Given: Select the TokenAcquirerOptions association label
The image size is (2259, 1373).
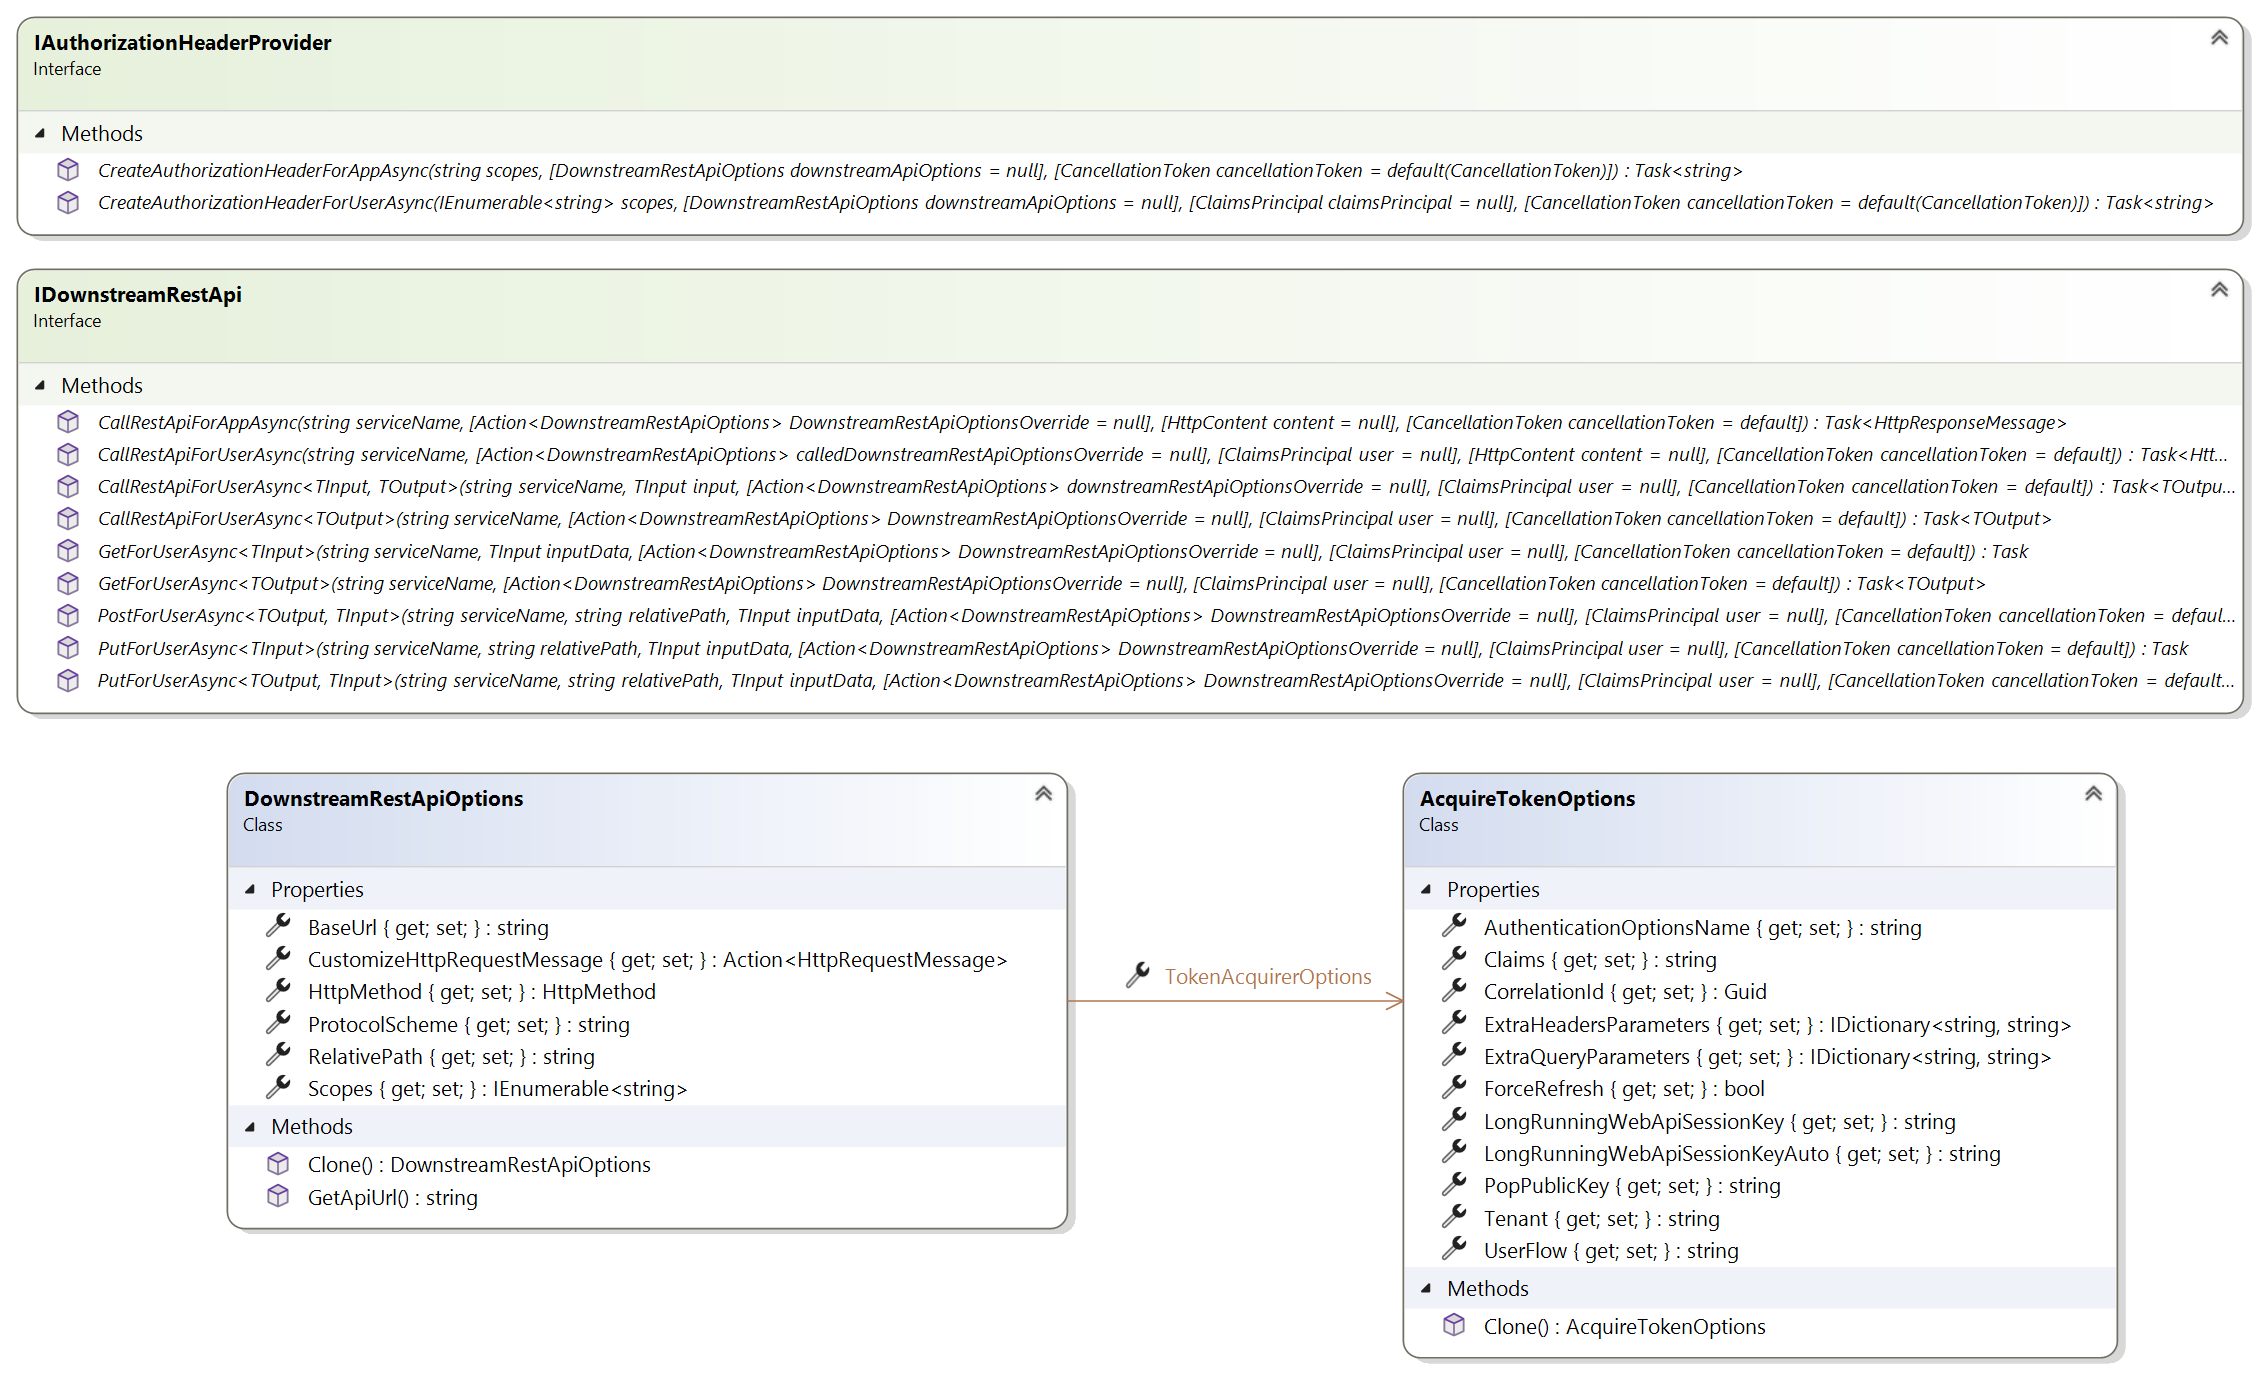Looking at the screenshot, I should 1269,976.
